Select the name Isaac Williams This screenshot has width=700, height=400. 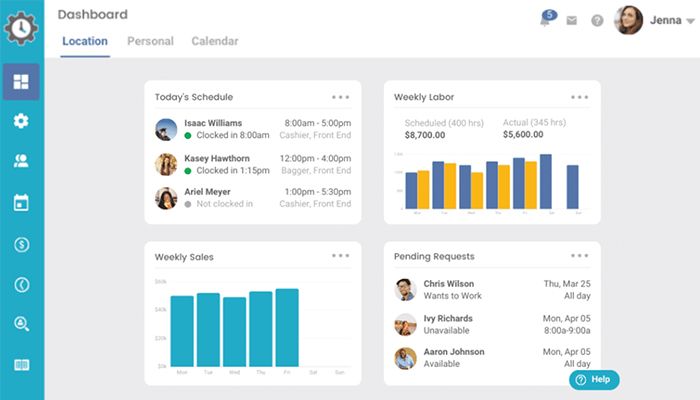click(x=213, y=123)
